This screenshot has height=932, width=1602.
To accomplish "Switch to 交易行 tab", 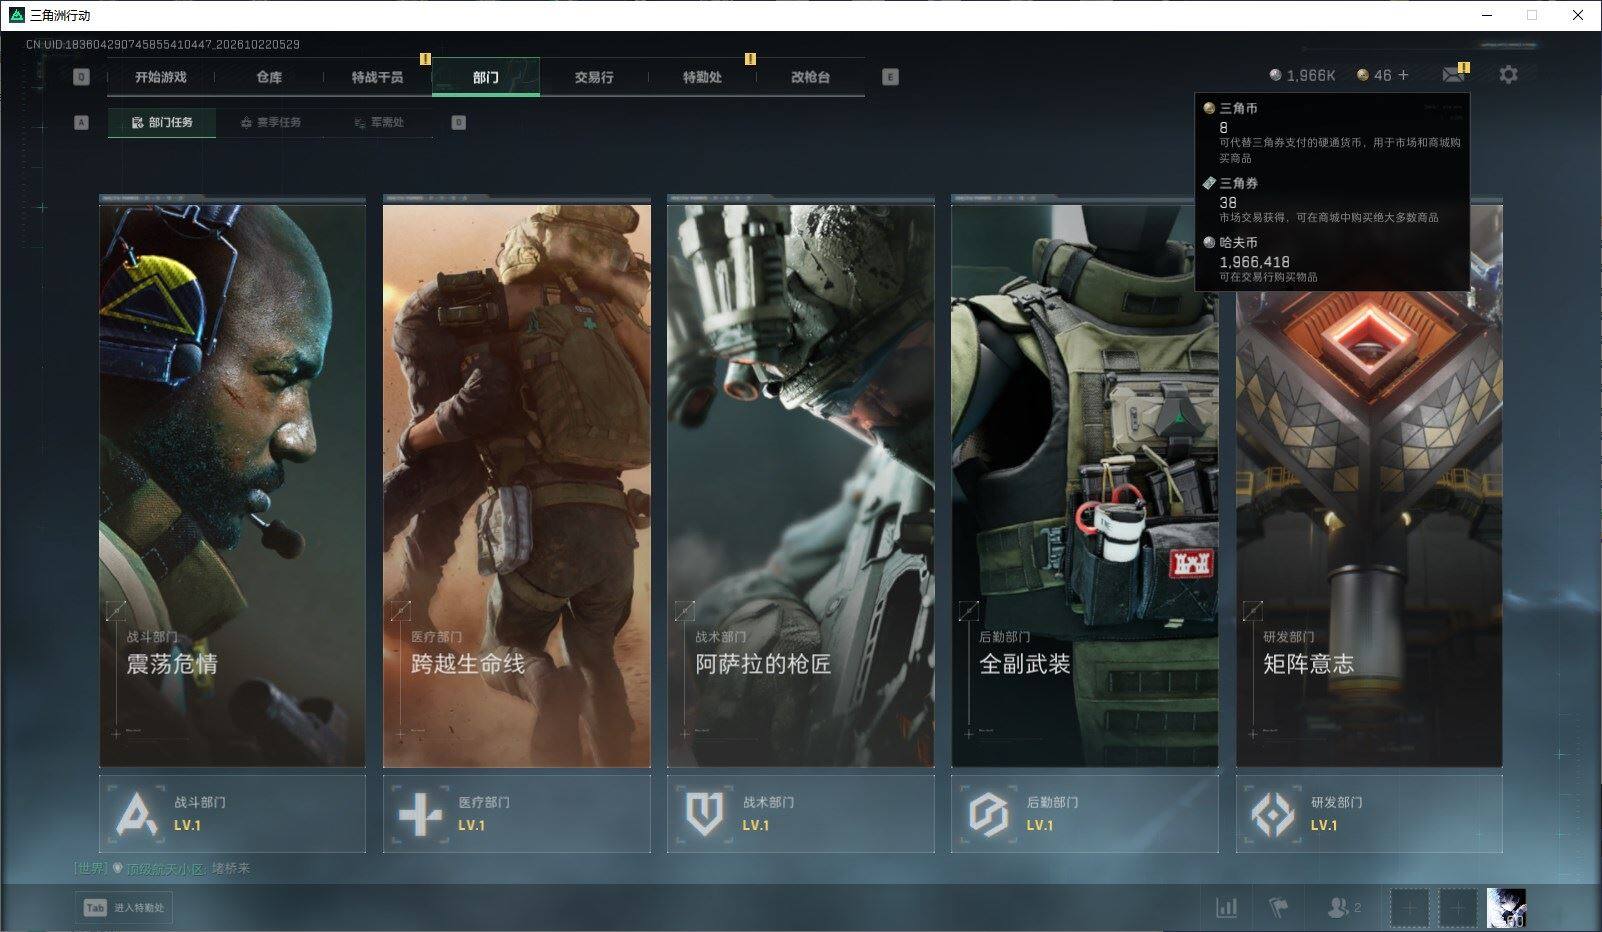I will click(x=594, y=77).
